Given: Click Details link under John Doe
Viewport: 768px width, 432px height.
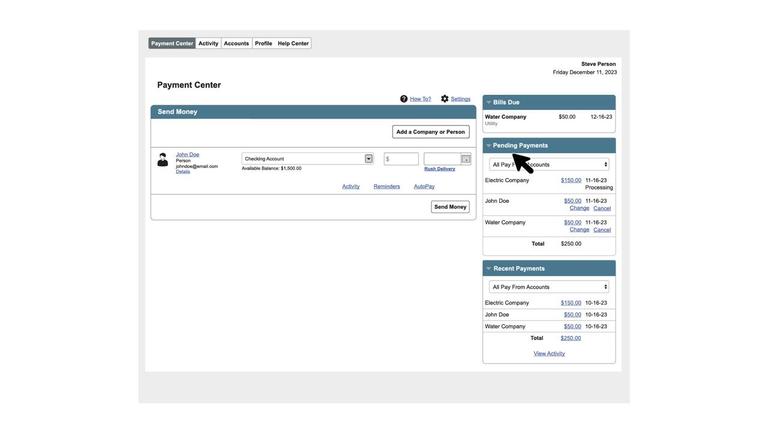Looking at the screenshot, I should coord(183,171).
